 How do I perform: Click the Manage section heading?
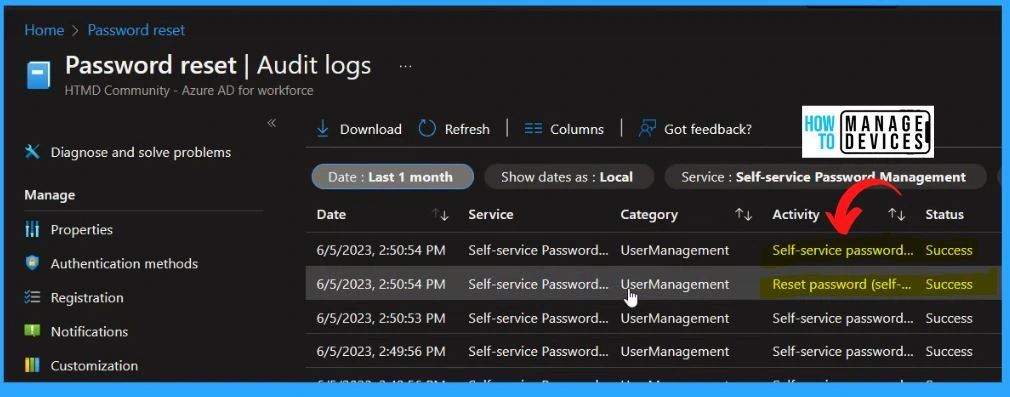pyautogui.click(x=50, y=195)
